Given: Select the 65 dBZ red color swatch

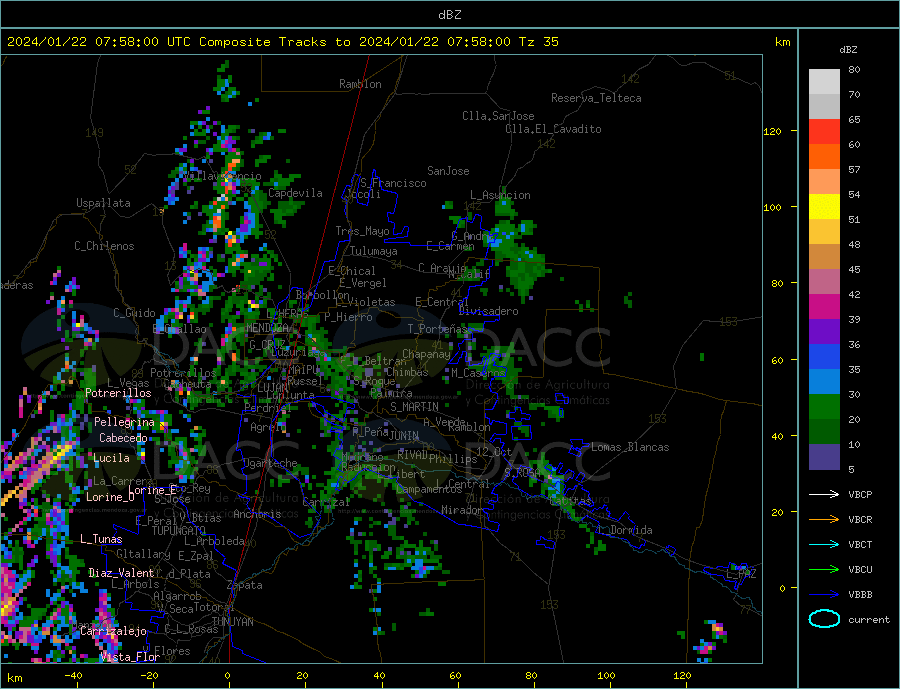Looking at the screenshot, I should click(x=824, y=131).
